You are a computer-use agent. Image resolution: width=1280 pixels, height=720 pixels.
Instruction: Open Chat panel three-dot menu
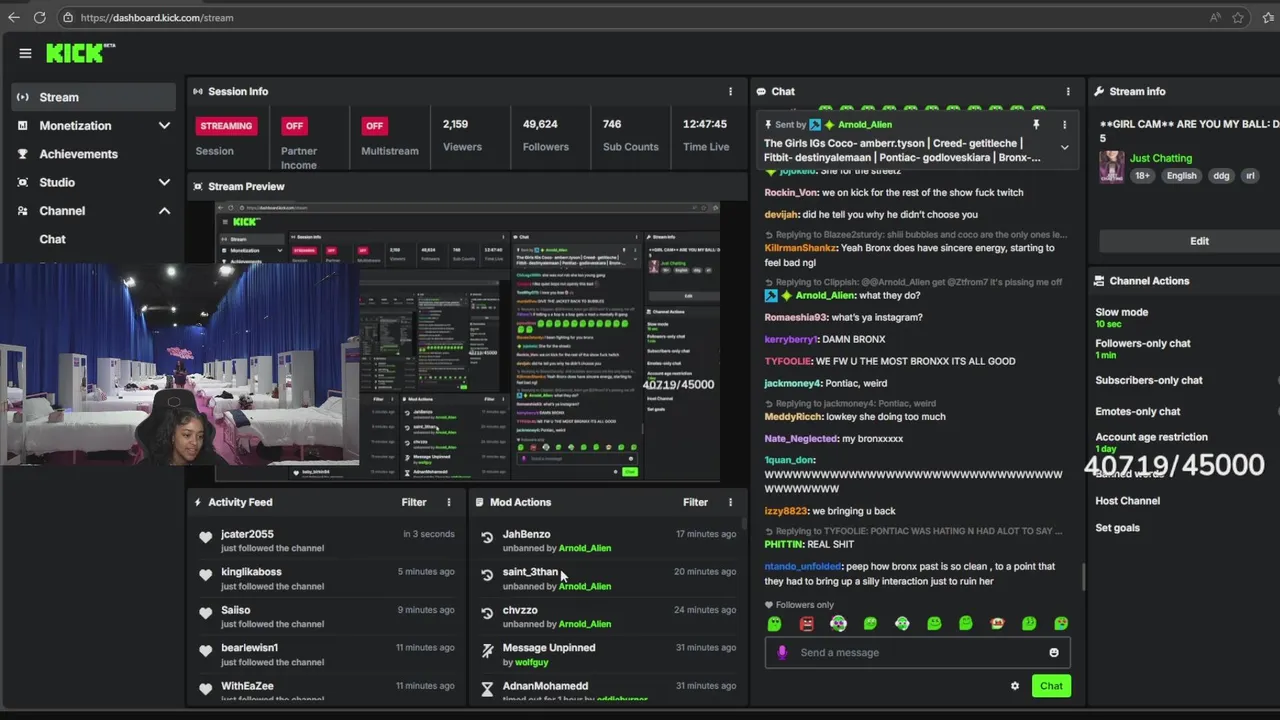click(x=1068, y=91)
